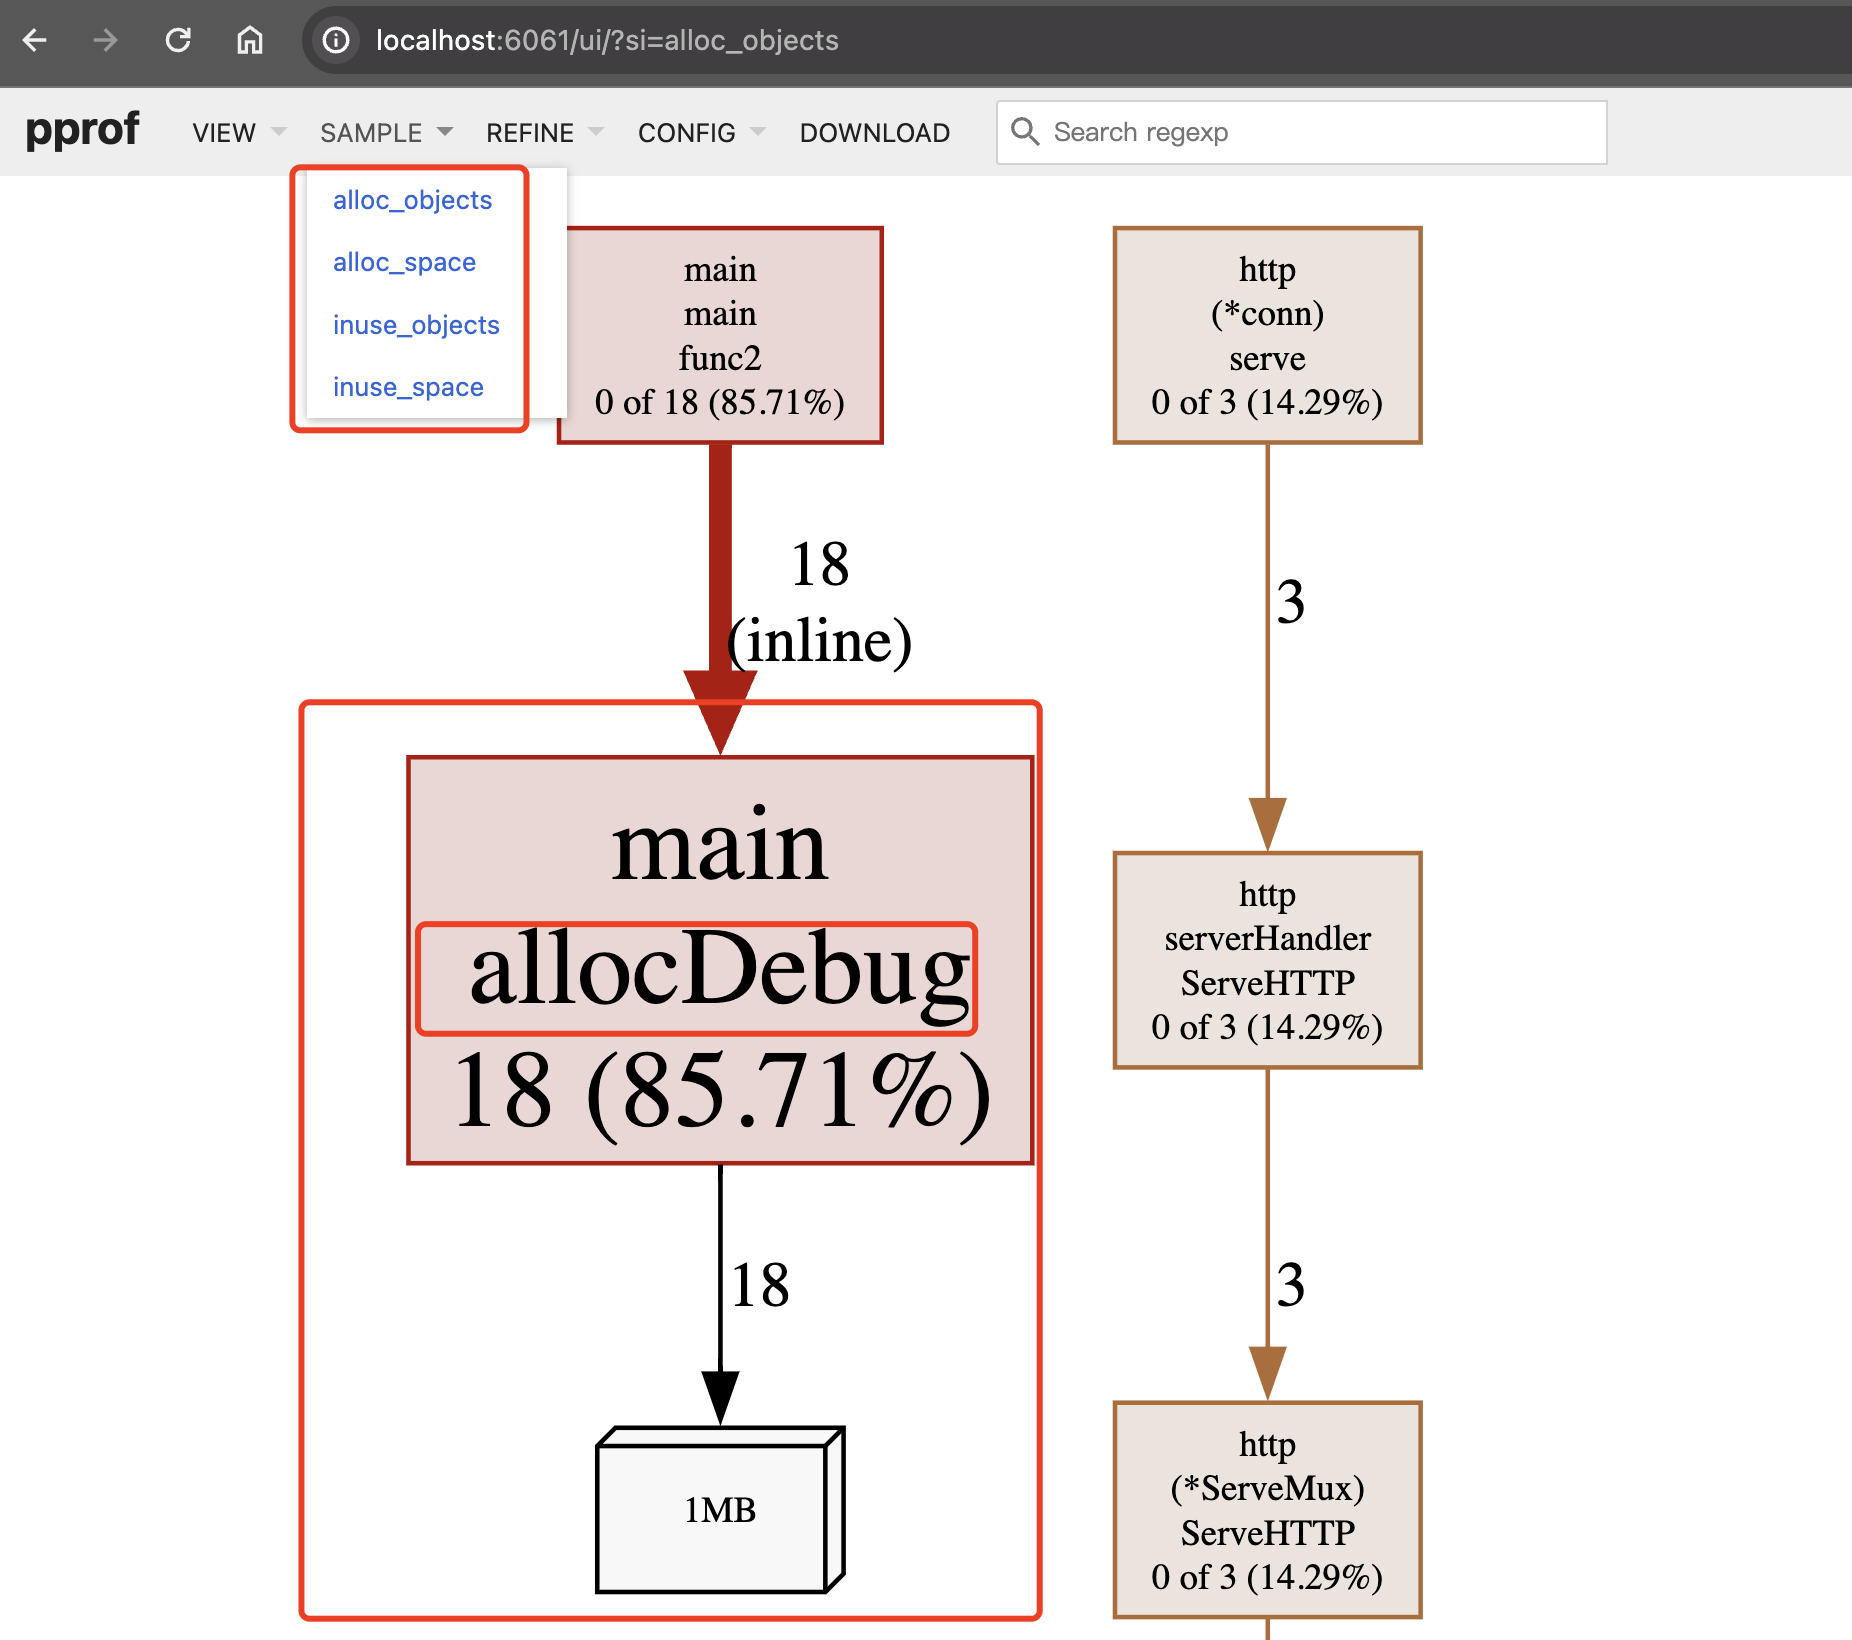The width and height of the screenshot is (1852, 1640).
Task: Switch to alloc_space sample type
Action: 404,262
